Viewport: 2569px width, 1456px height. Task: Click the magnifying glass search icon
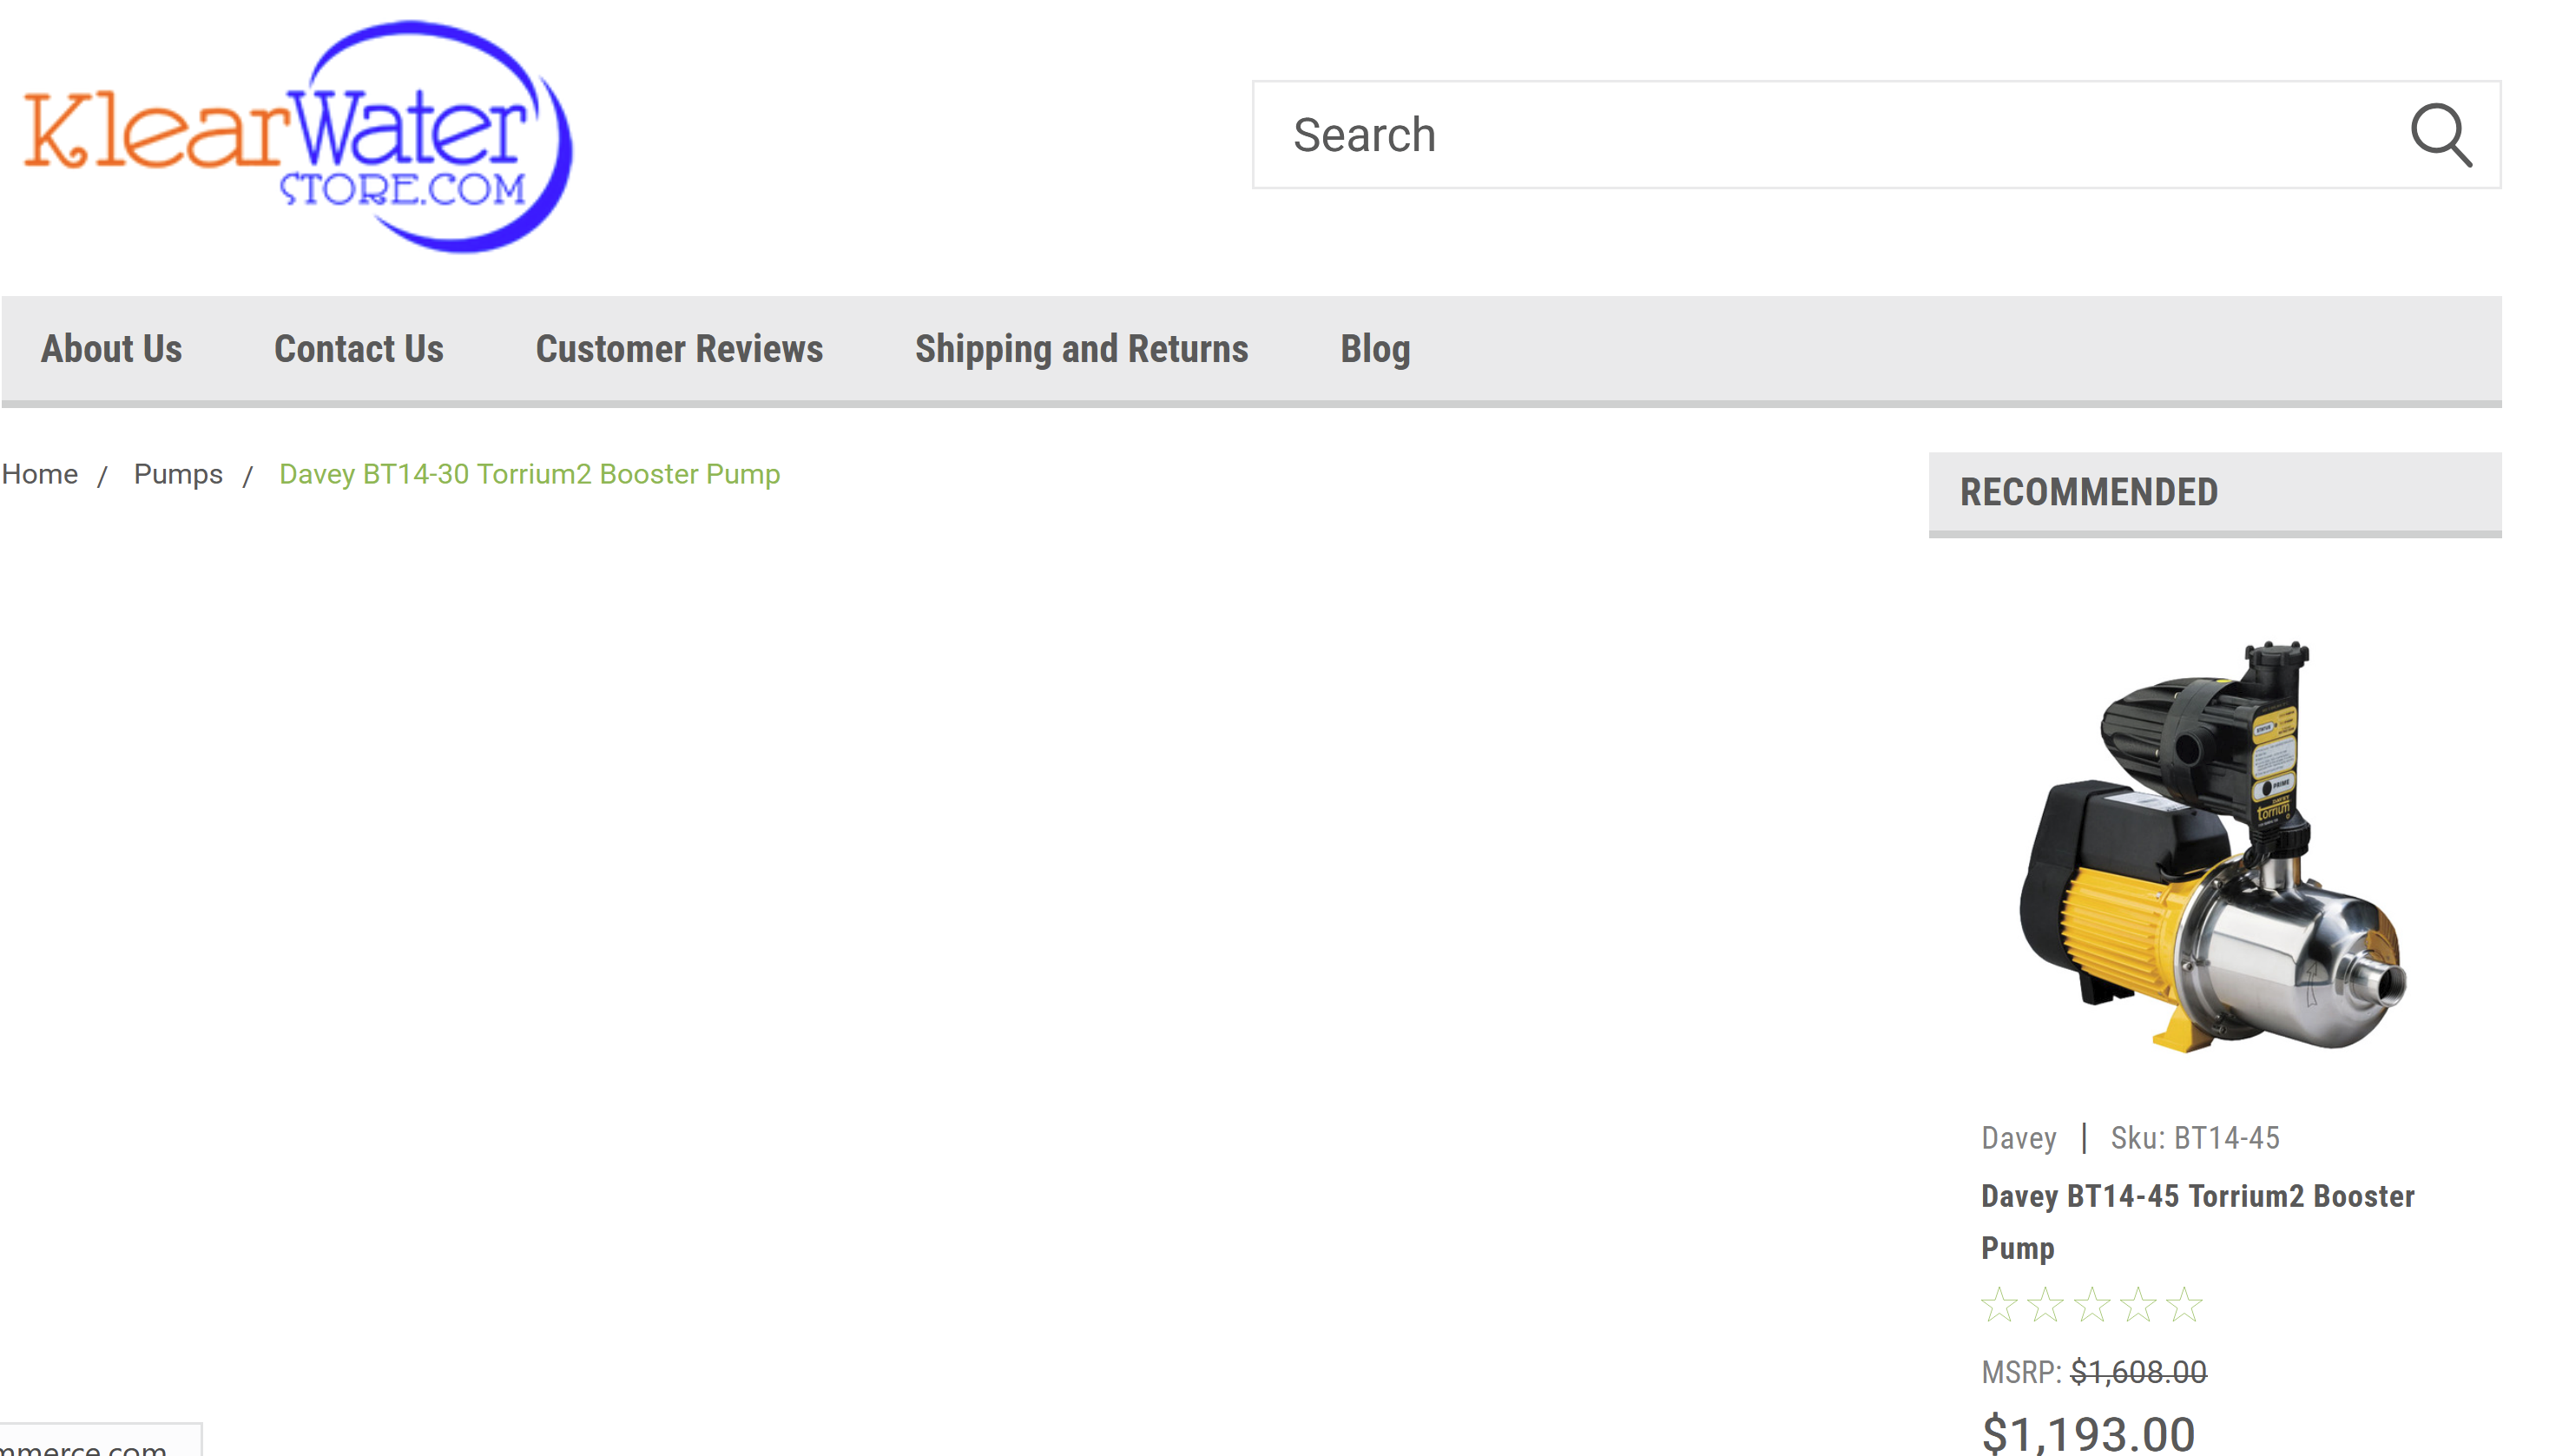[2440, 135]
